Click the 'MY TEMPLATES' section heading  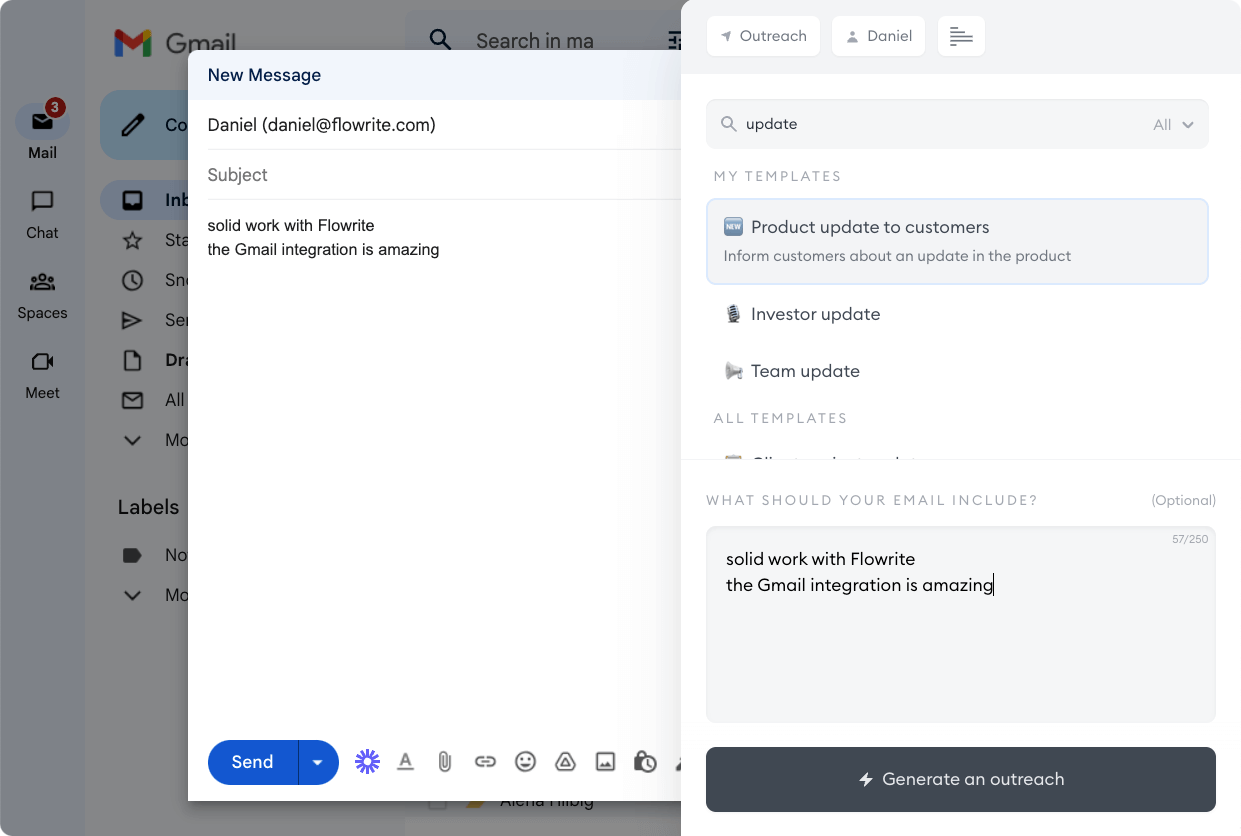(x=777, y=176)
